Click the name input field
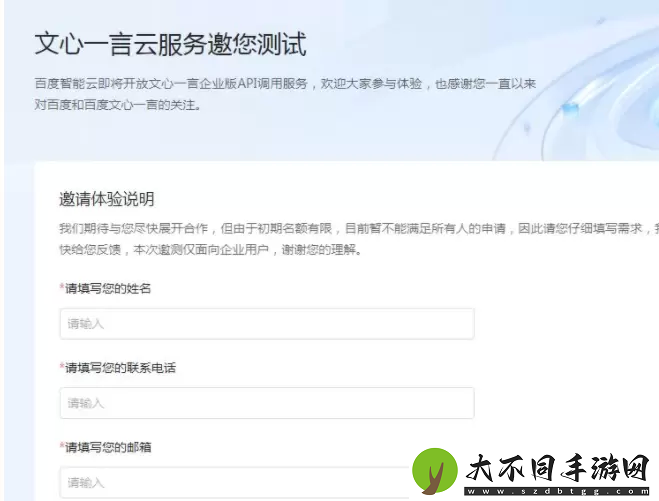The height and width of the screenshot is (501, 659). coord(267,324)
